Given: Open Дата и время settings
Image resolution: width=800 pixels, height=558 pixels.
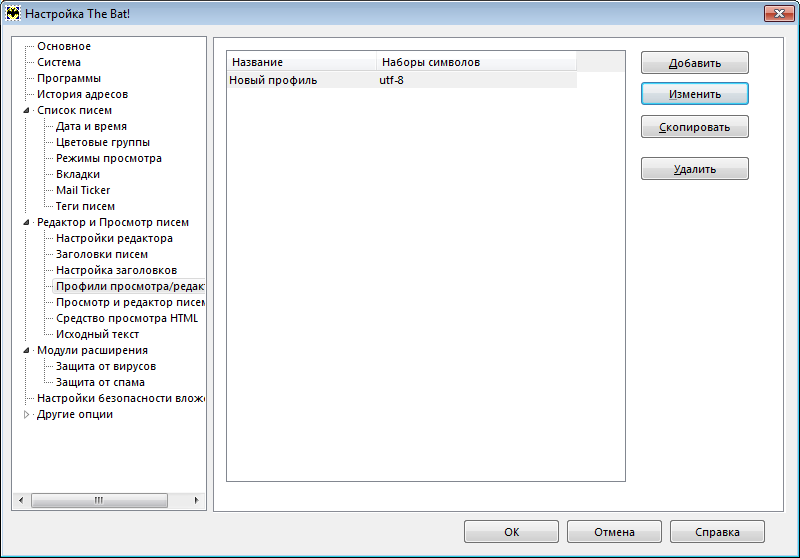Looking at the screenshot, I should [x=91, y=126].
